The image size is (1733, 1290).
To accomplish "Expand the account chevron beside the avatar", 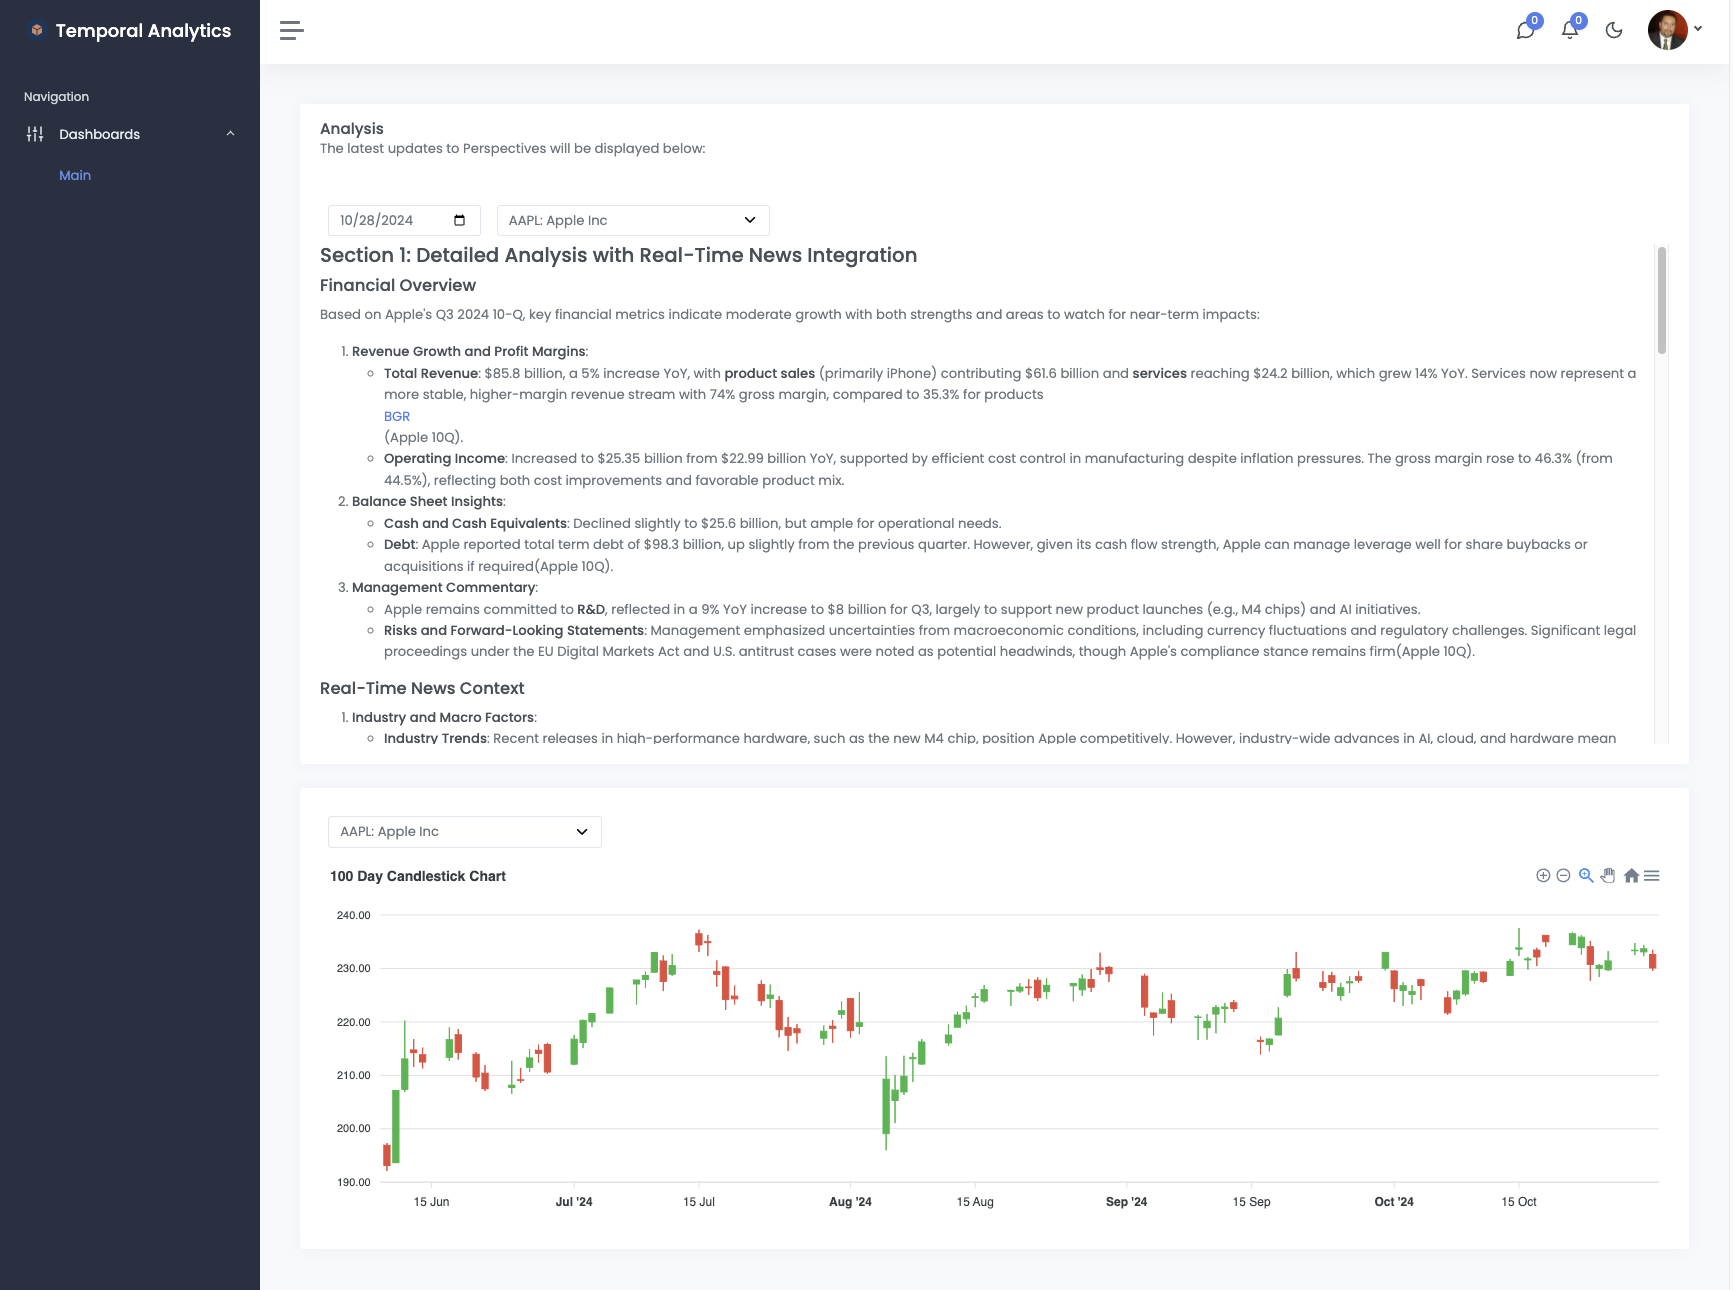I will [x=1697, y=29].
